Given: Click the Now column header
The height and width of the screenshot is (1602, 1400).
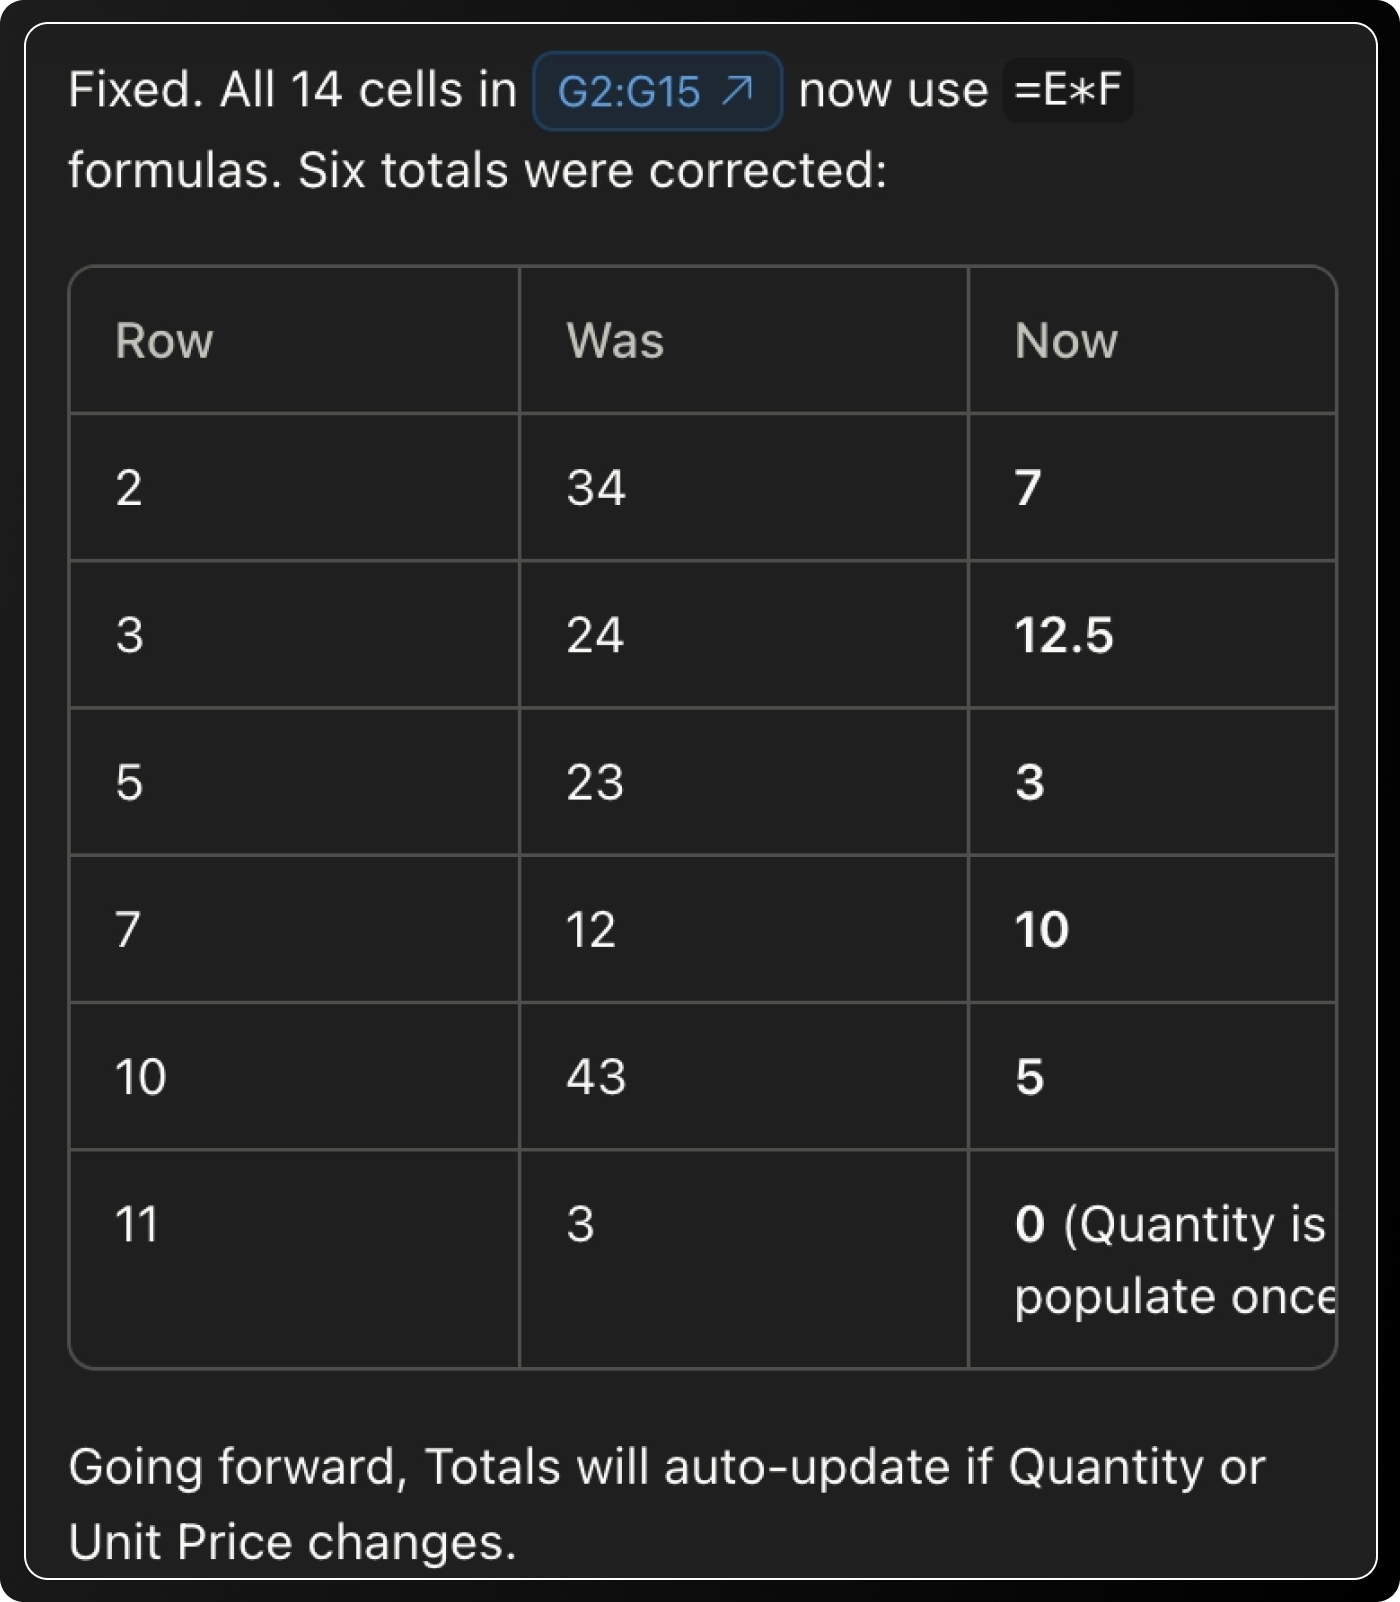Looking at the screenshot, I should tap(1066, 341).
